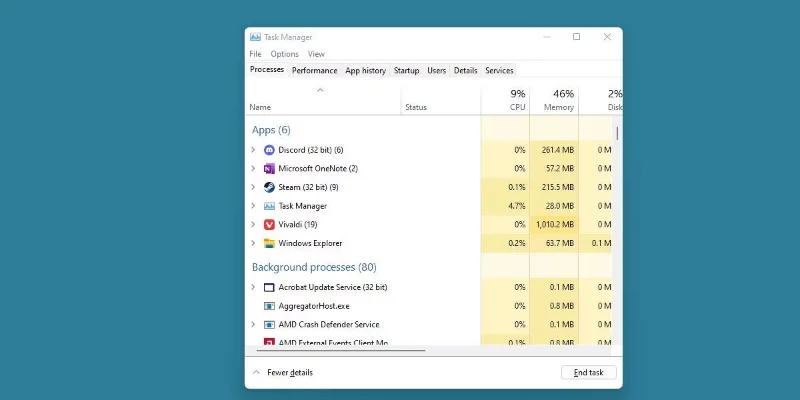Screen dimensions: 800x400
Task: Sort by the Disk column header
Action: coord(601,101)
